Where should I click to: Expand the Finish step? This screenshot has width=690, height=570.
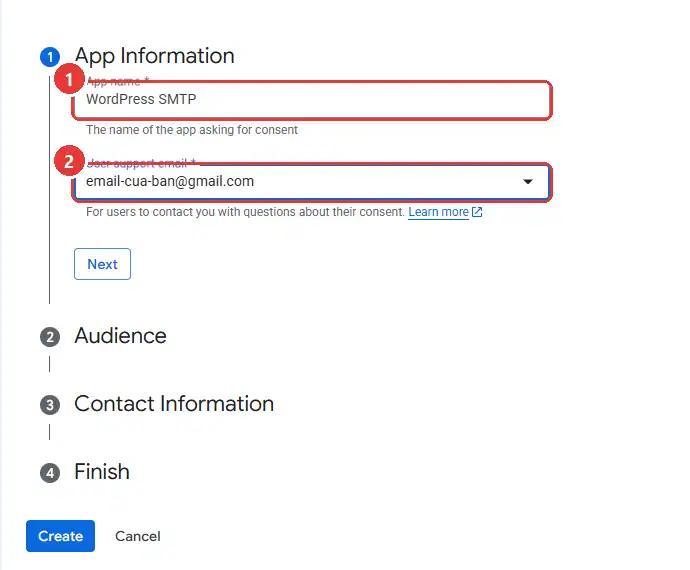click(x=102, y=472)
